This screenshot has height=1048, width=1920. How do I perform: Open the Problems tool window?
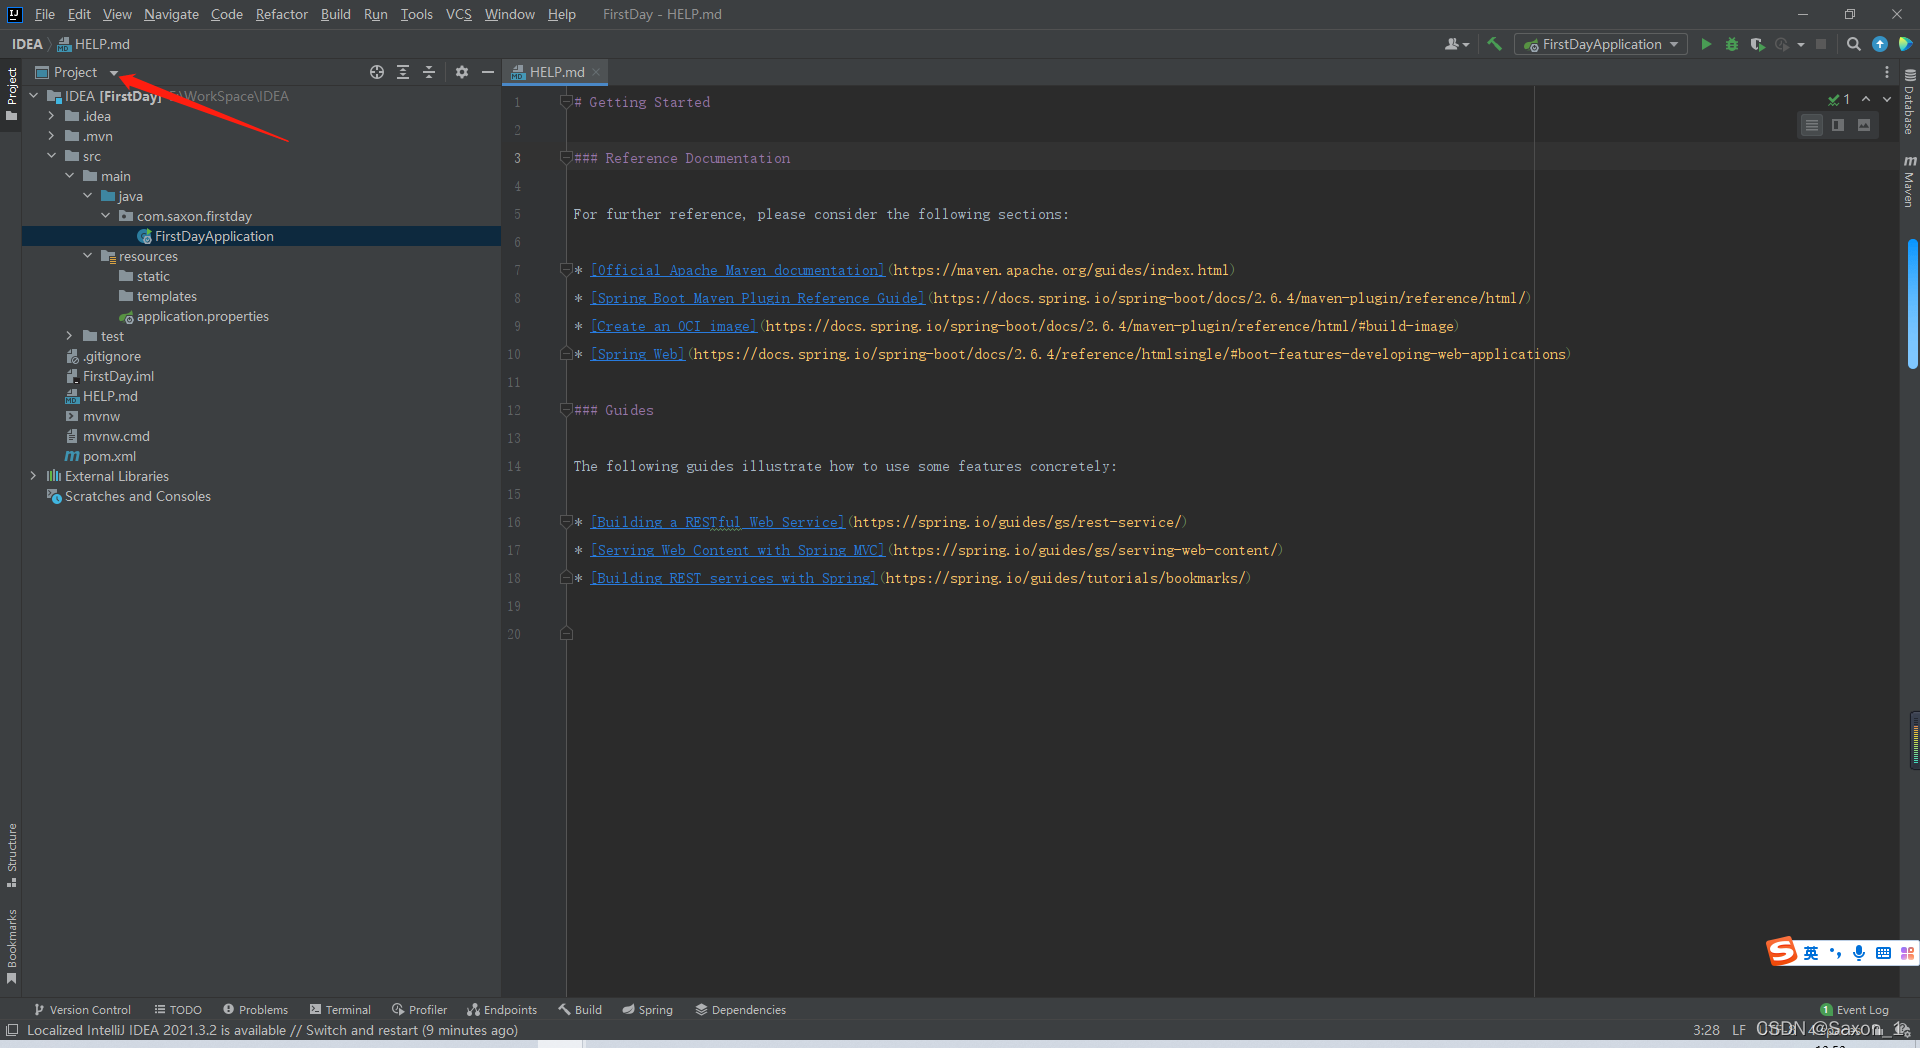[255, 1010]
